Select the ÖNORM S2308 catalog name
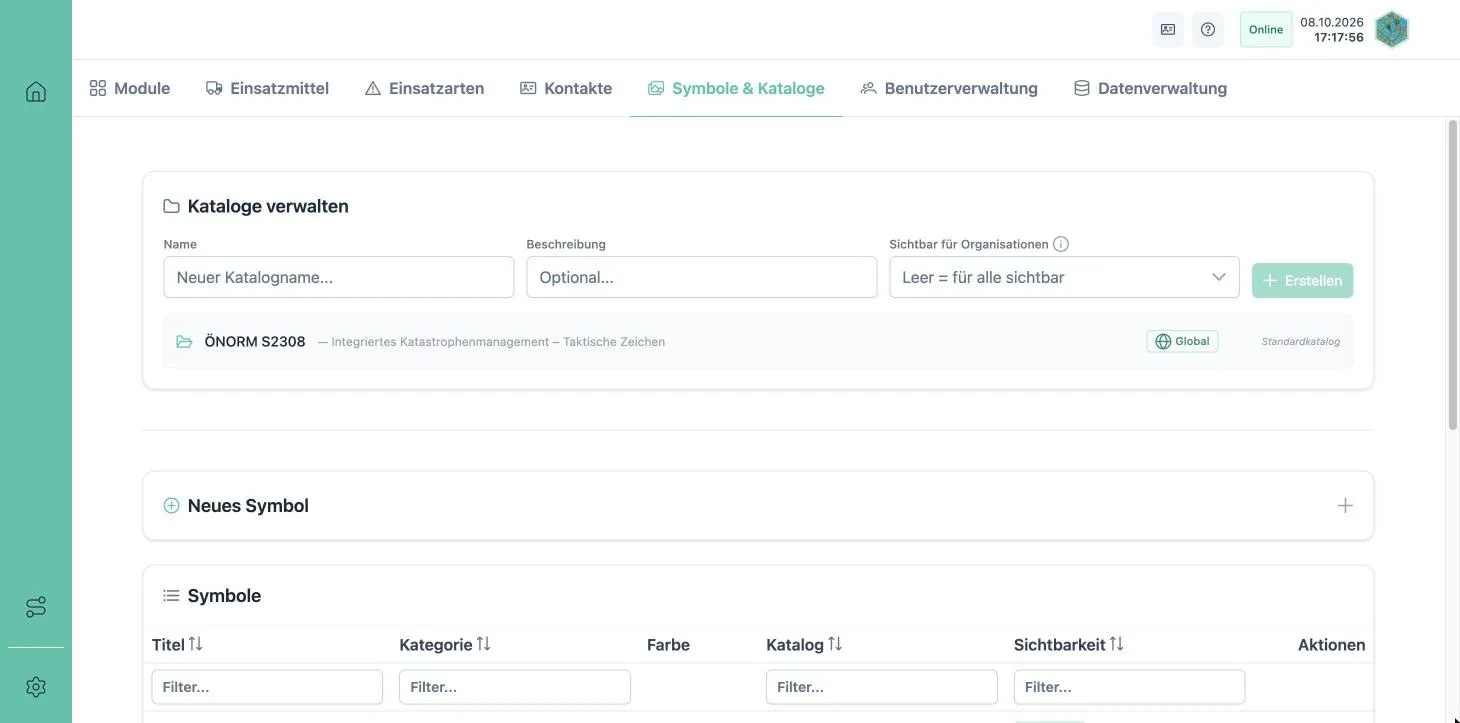The width and height of the screenshot is (1460, 723). (x=255, y=341)
